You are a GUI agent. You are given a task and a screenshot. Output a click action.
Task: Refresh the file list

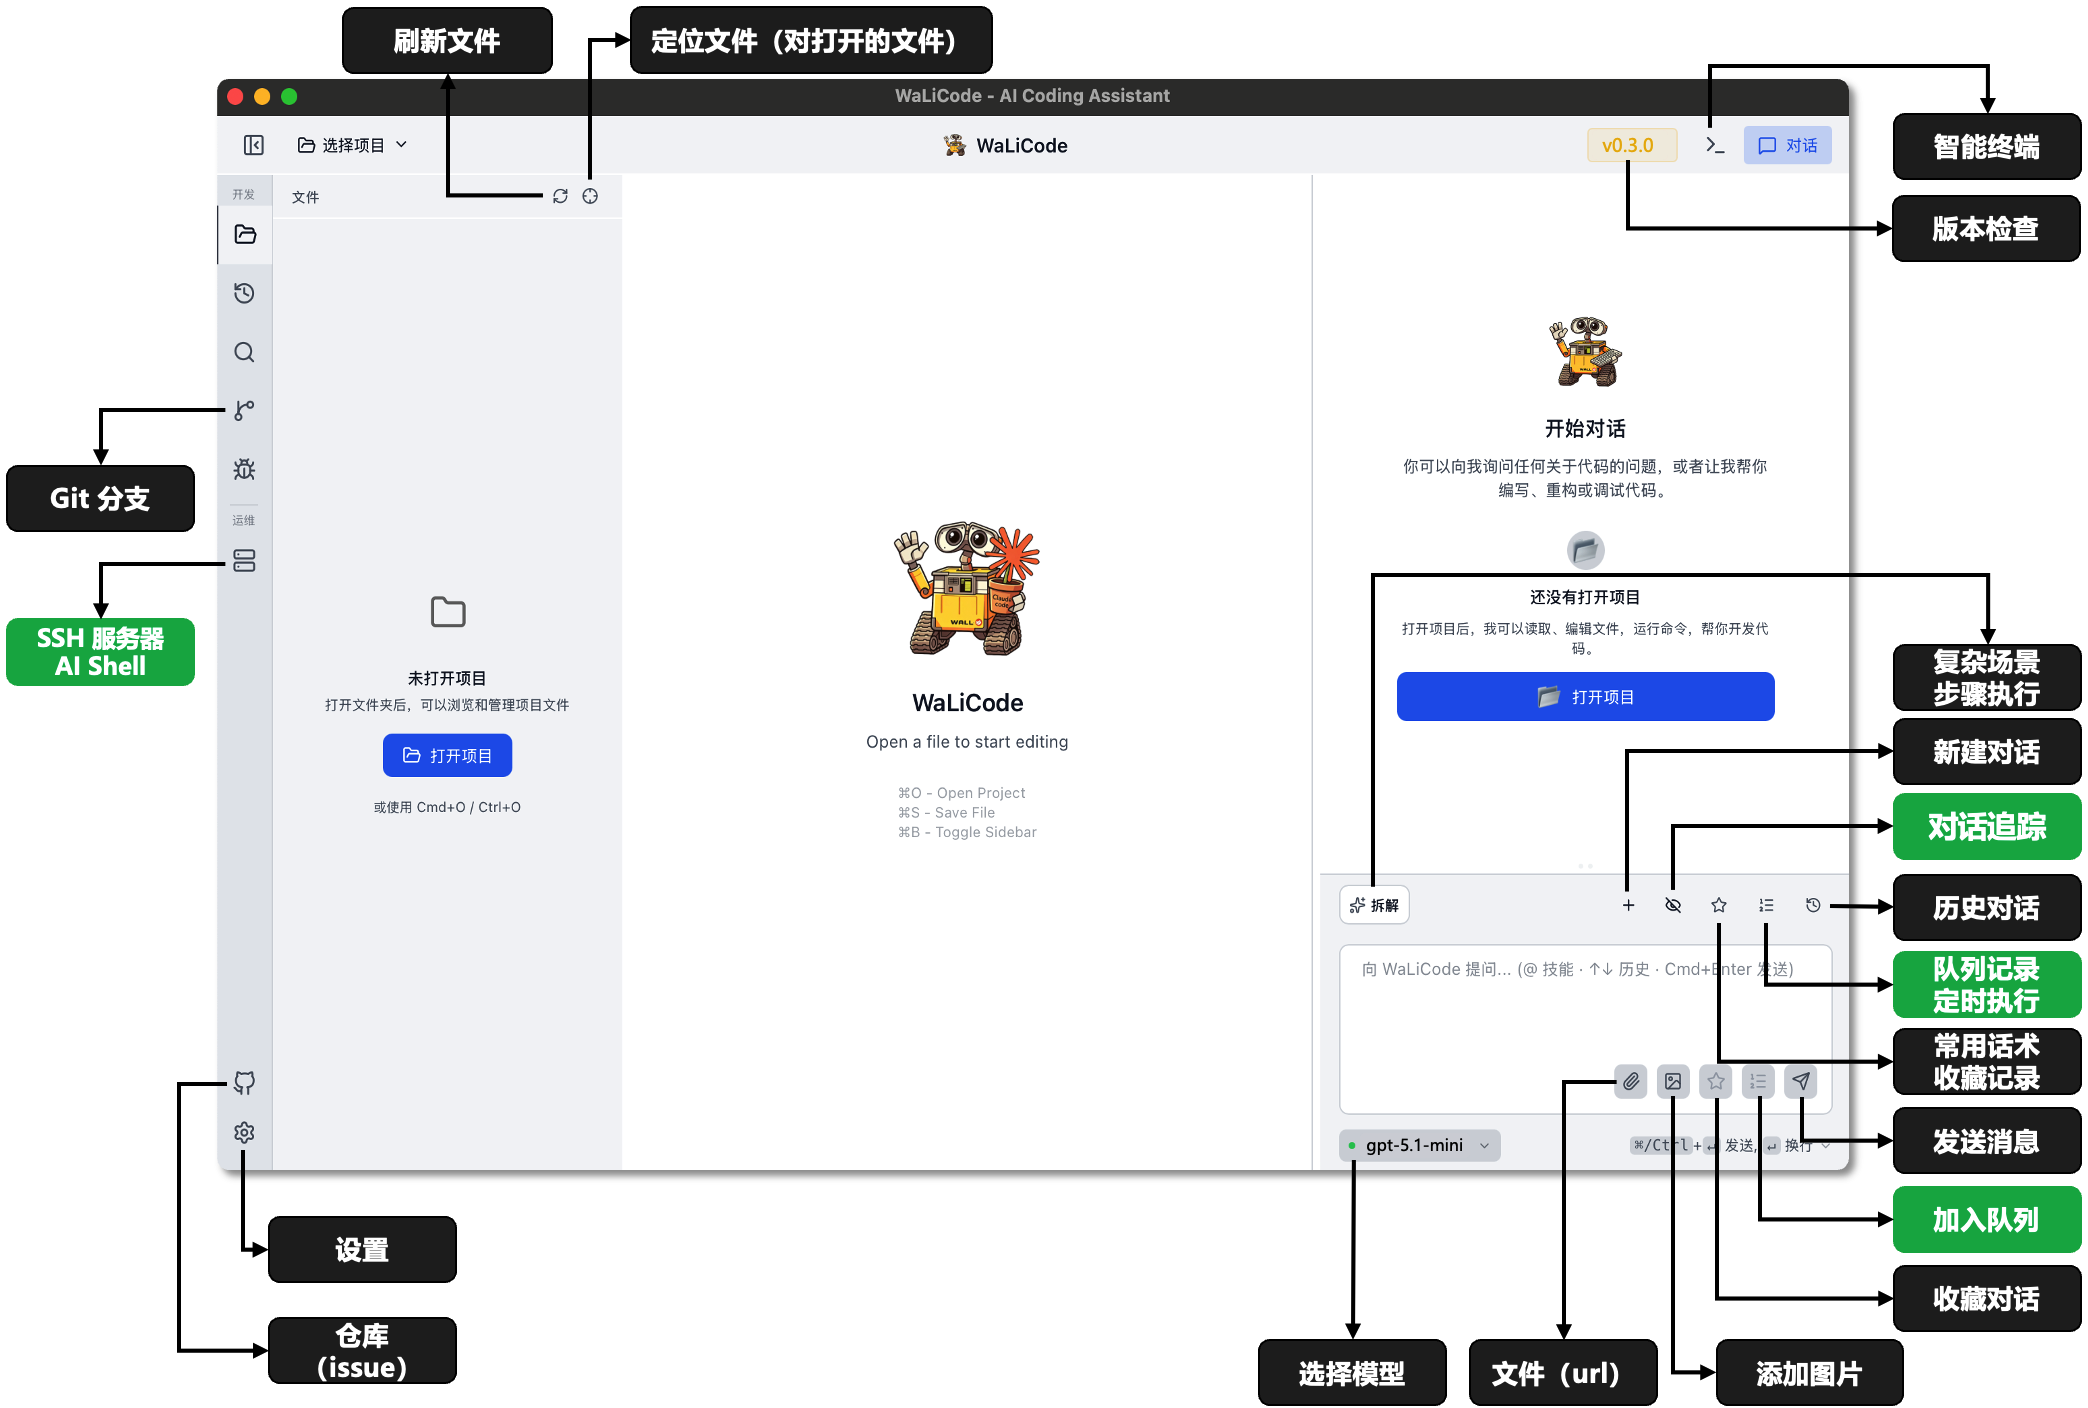[x=560, y=196]
